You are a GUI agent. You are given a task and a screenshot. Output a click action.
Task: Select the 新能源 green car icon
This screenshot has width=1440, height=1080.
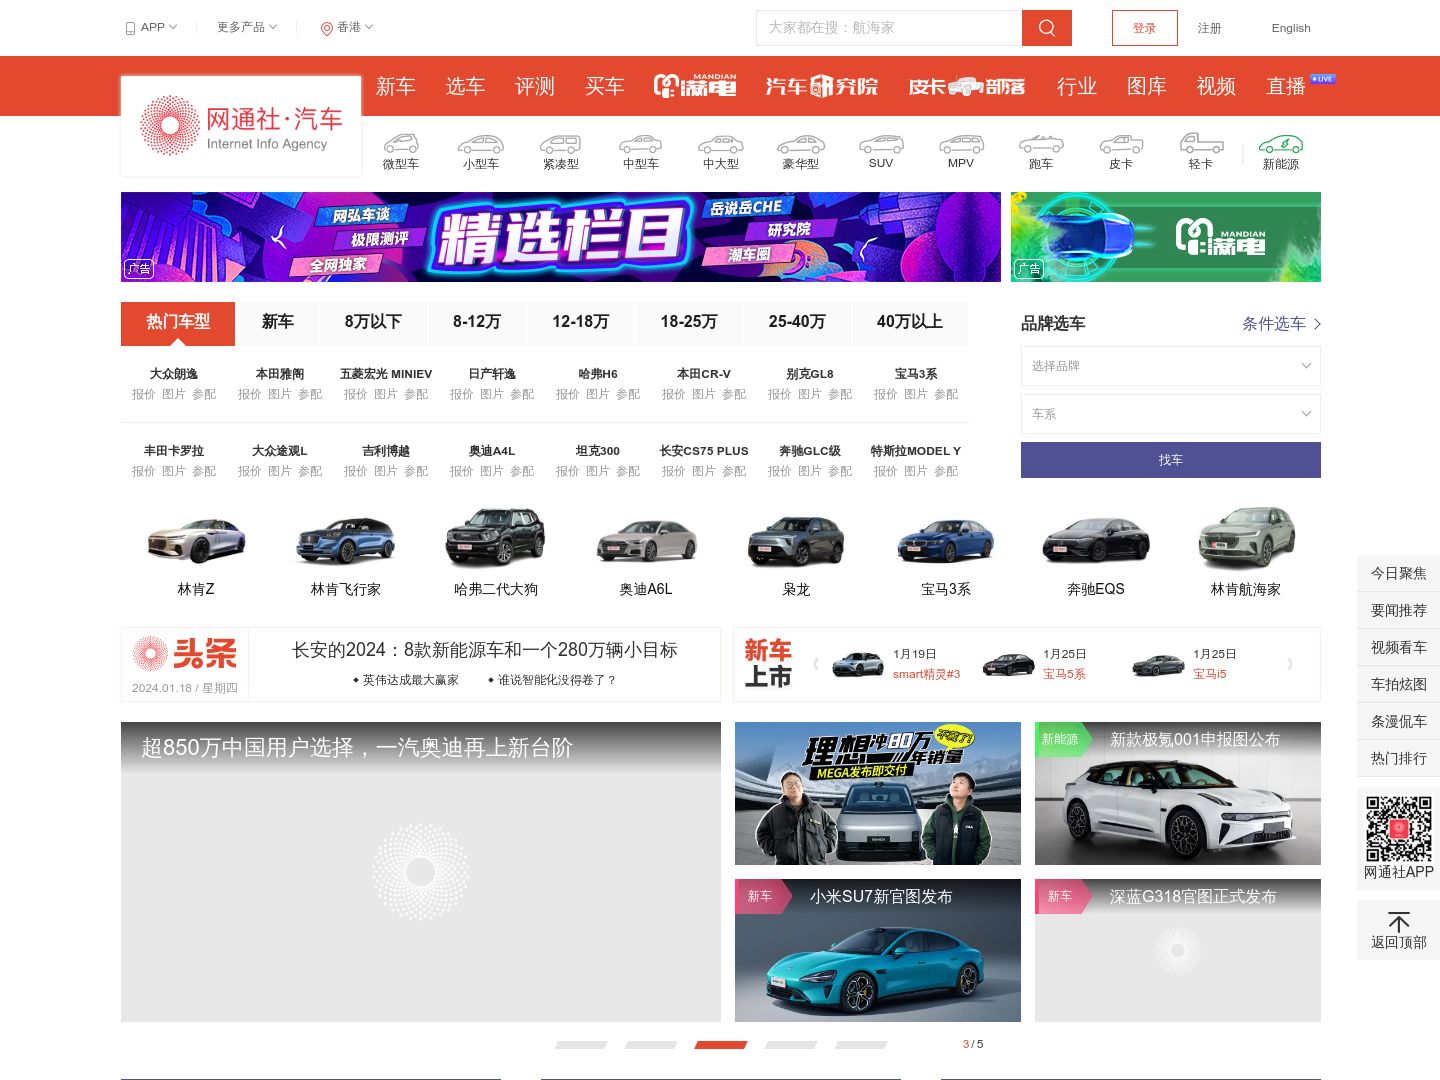(1281, 144)
